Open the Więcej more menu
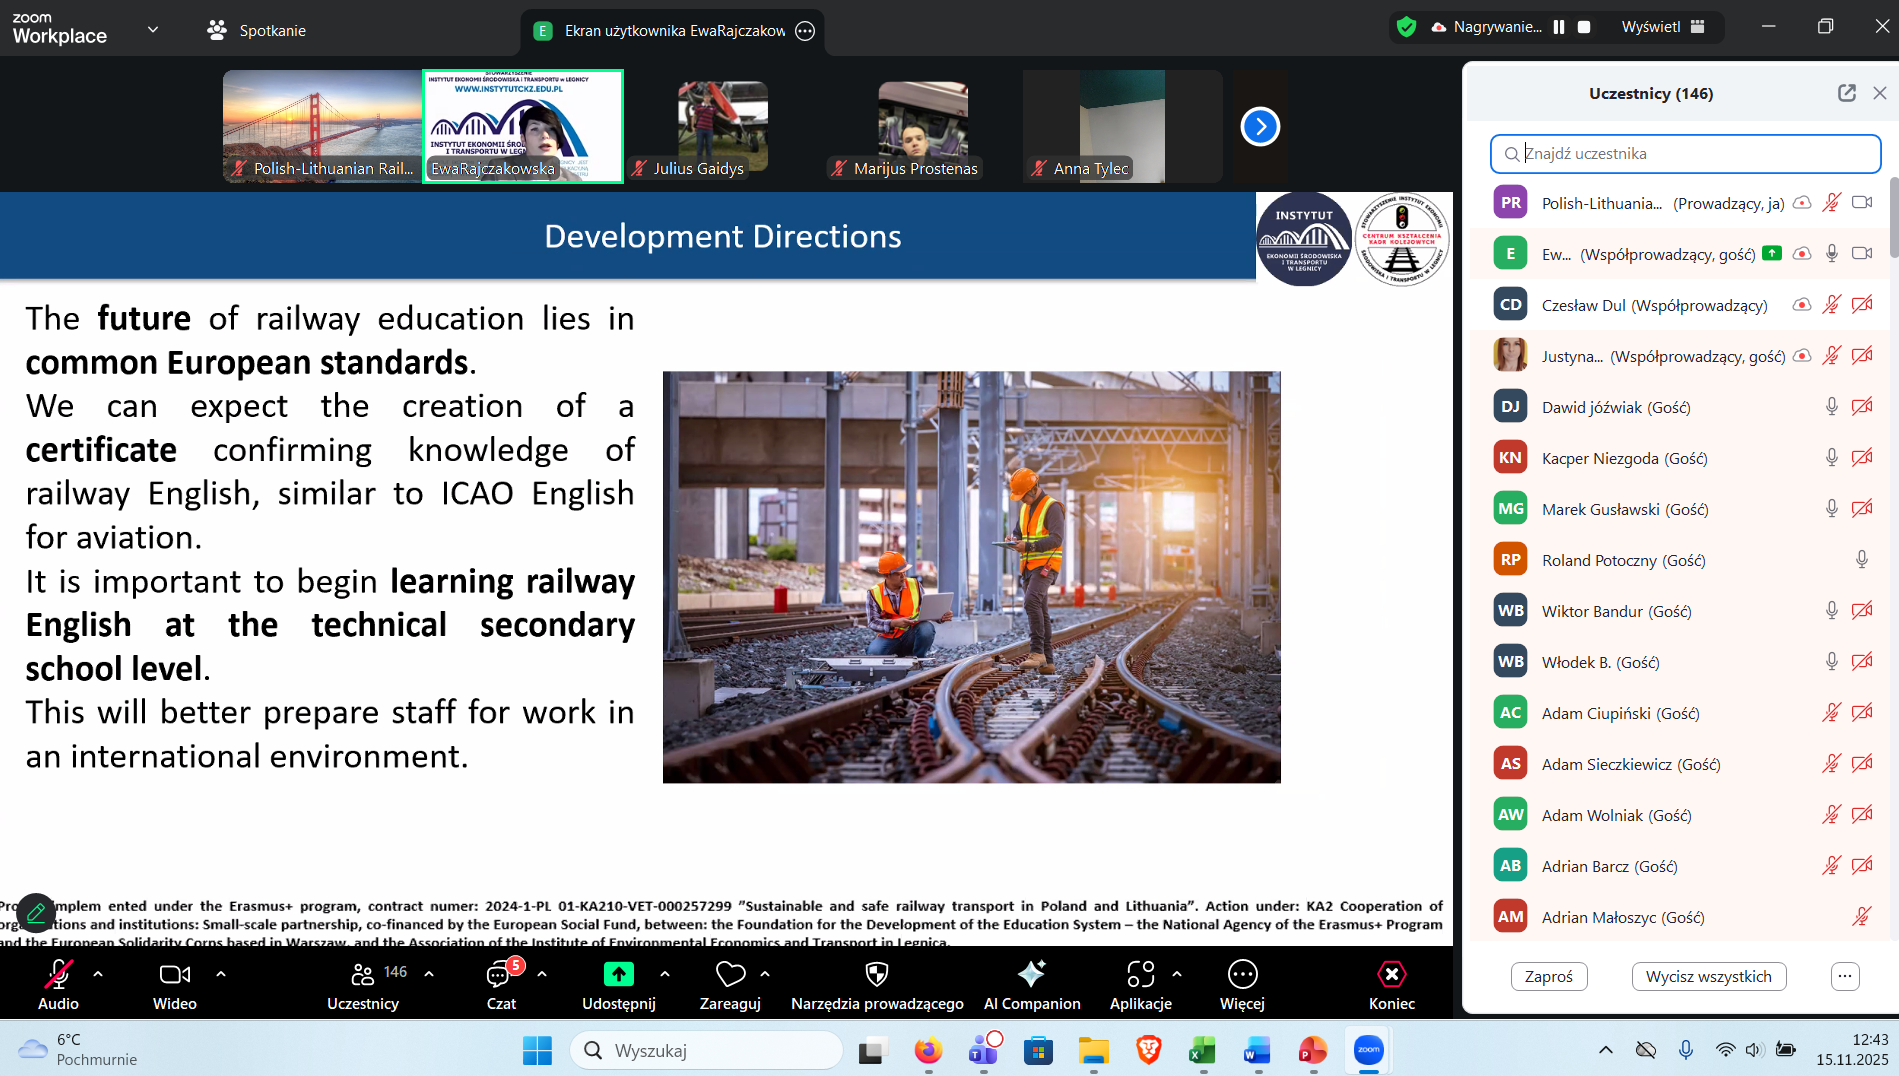This screenshot has width=1899, height=1076. [x=1242, y=975]
